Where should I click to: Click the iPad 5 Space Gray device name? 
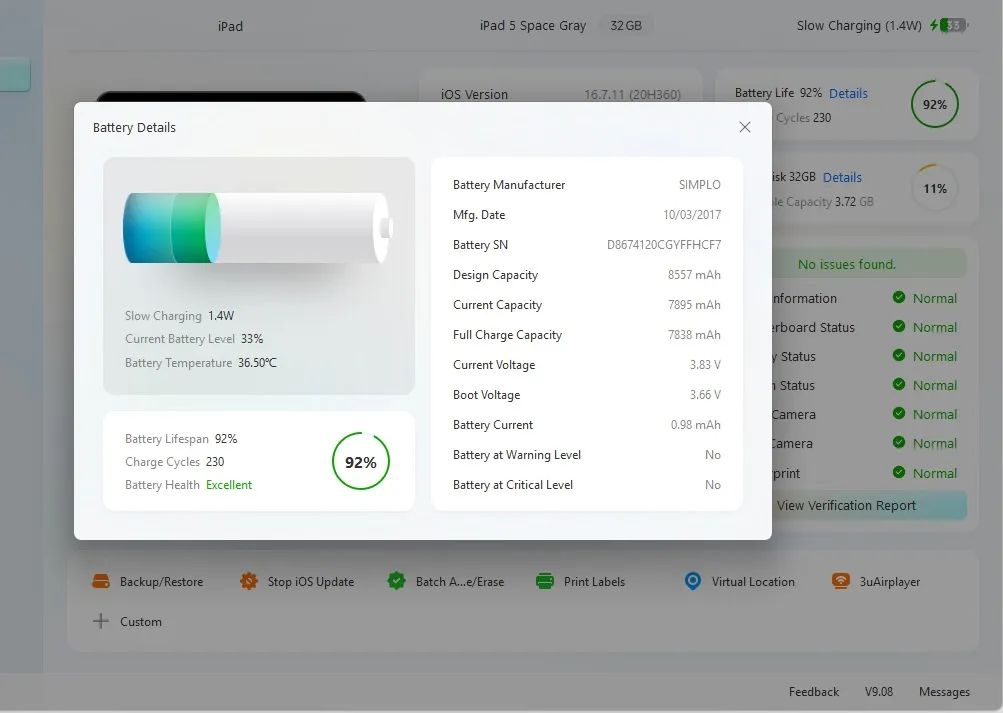(x=533, y=26)
